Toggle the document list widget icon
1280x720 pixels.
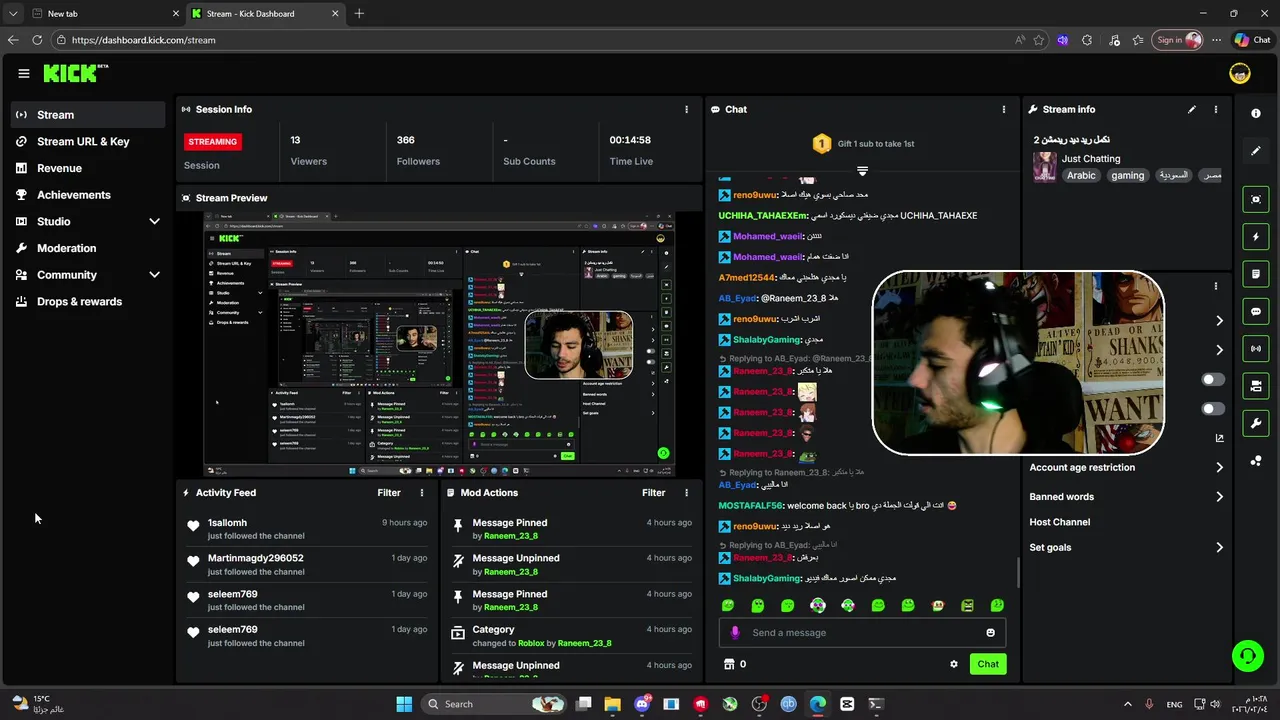coord(1256,274)
